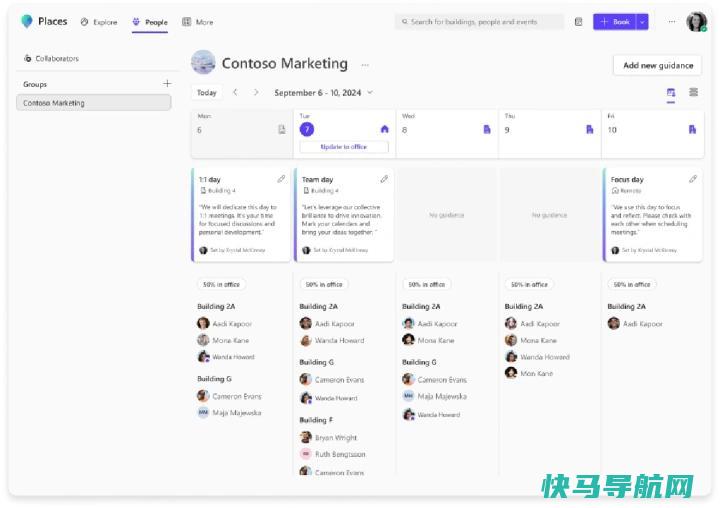Click Monday 50% in office badge
Viewport: 720px width, 508px height.
(x=221, y=284)
